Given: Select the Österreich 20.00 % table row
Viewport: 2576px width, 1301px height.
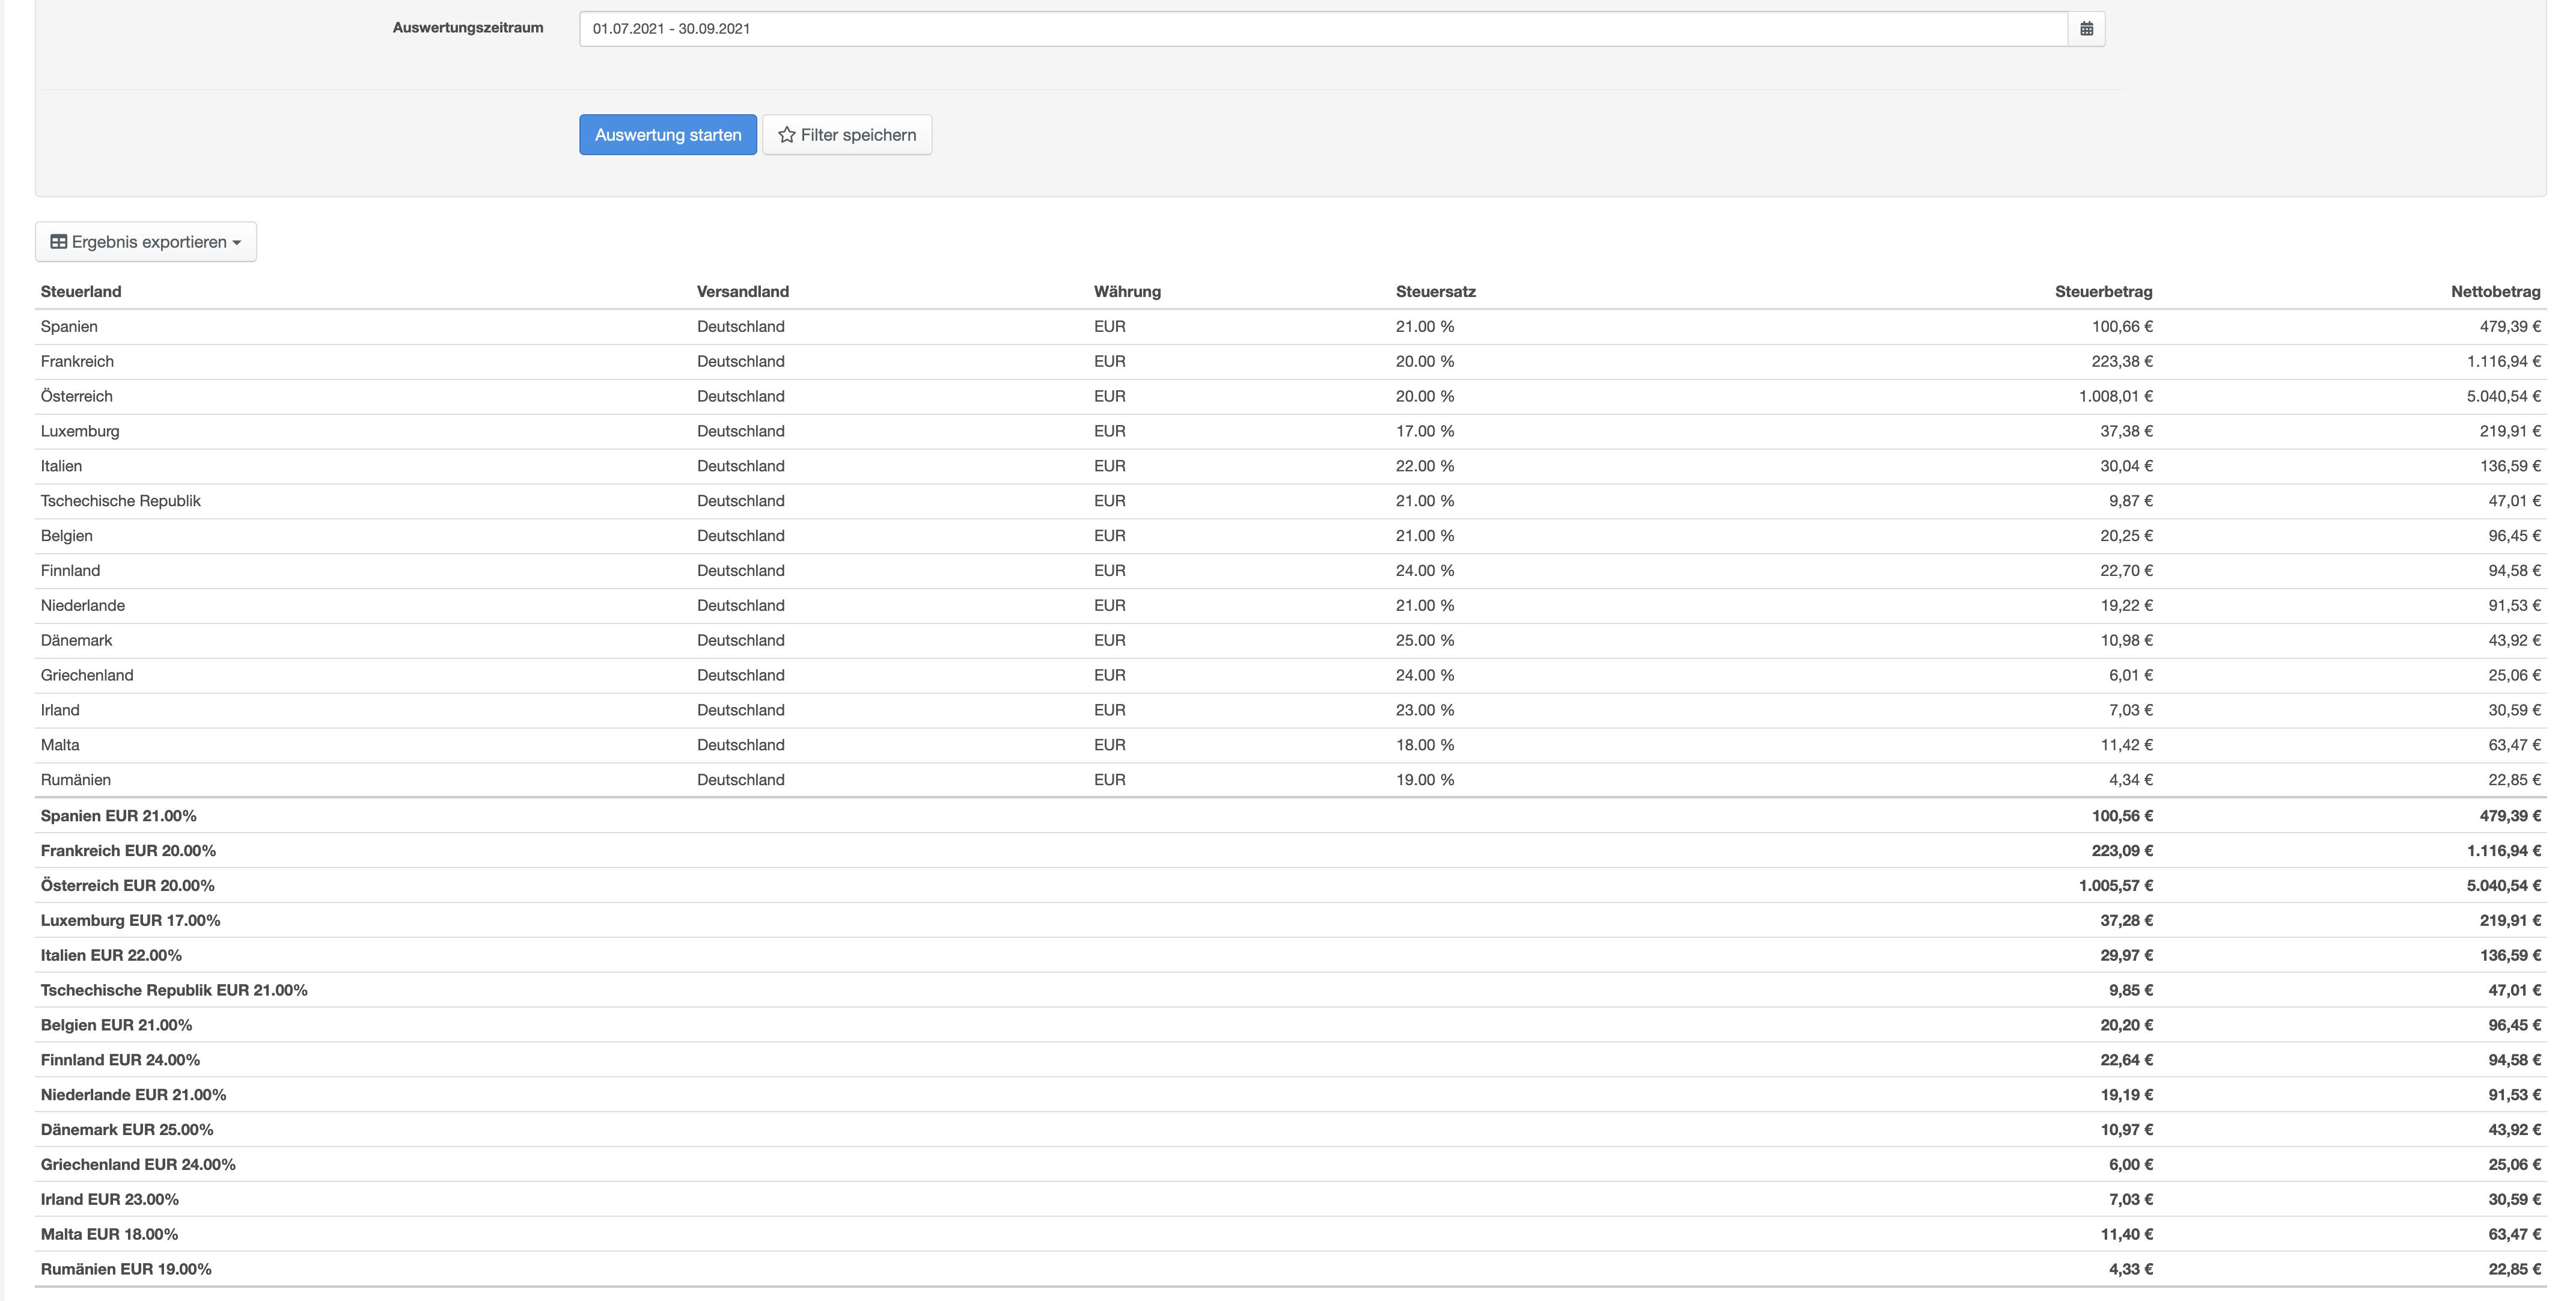Looking at the screenshot, I should tap(77, 397).
